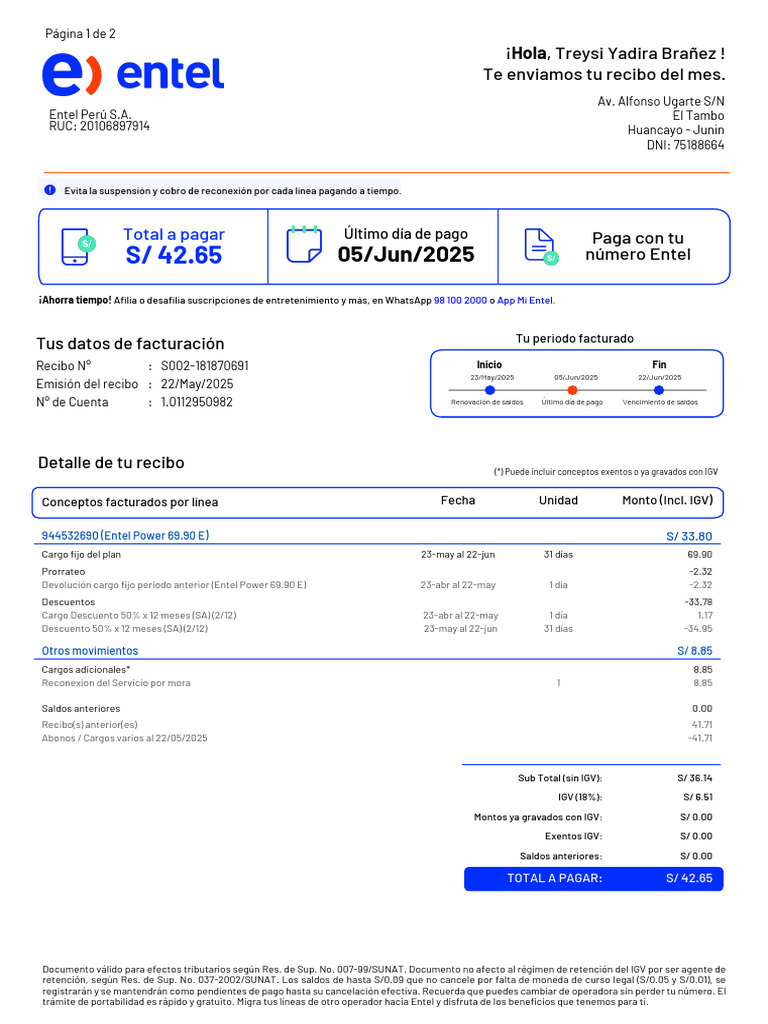Click the Fecha column header

pos(458,500)
